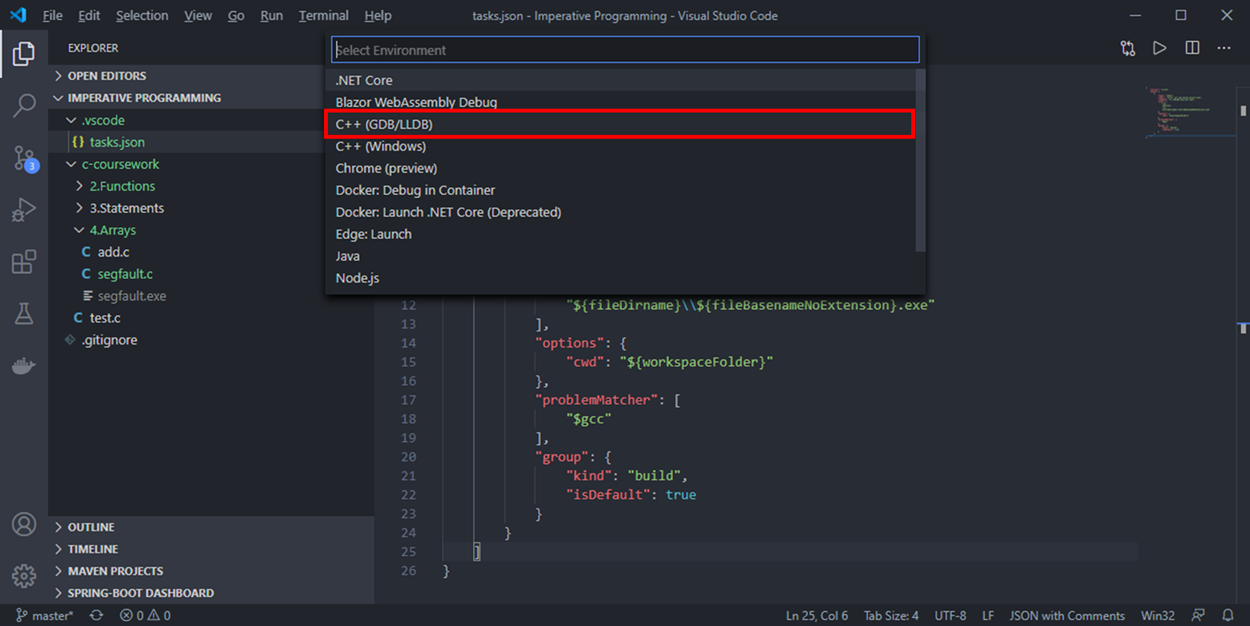Image resolution: width=1250 pixels, height=626 pixels.
Task: Click the Open Changes compare icon
Action: (x=1128, y=48)
